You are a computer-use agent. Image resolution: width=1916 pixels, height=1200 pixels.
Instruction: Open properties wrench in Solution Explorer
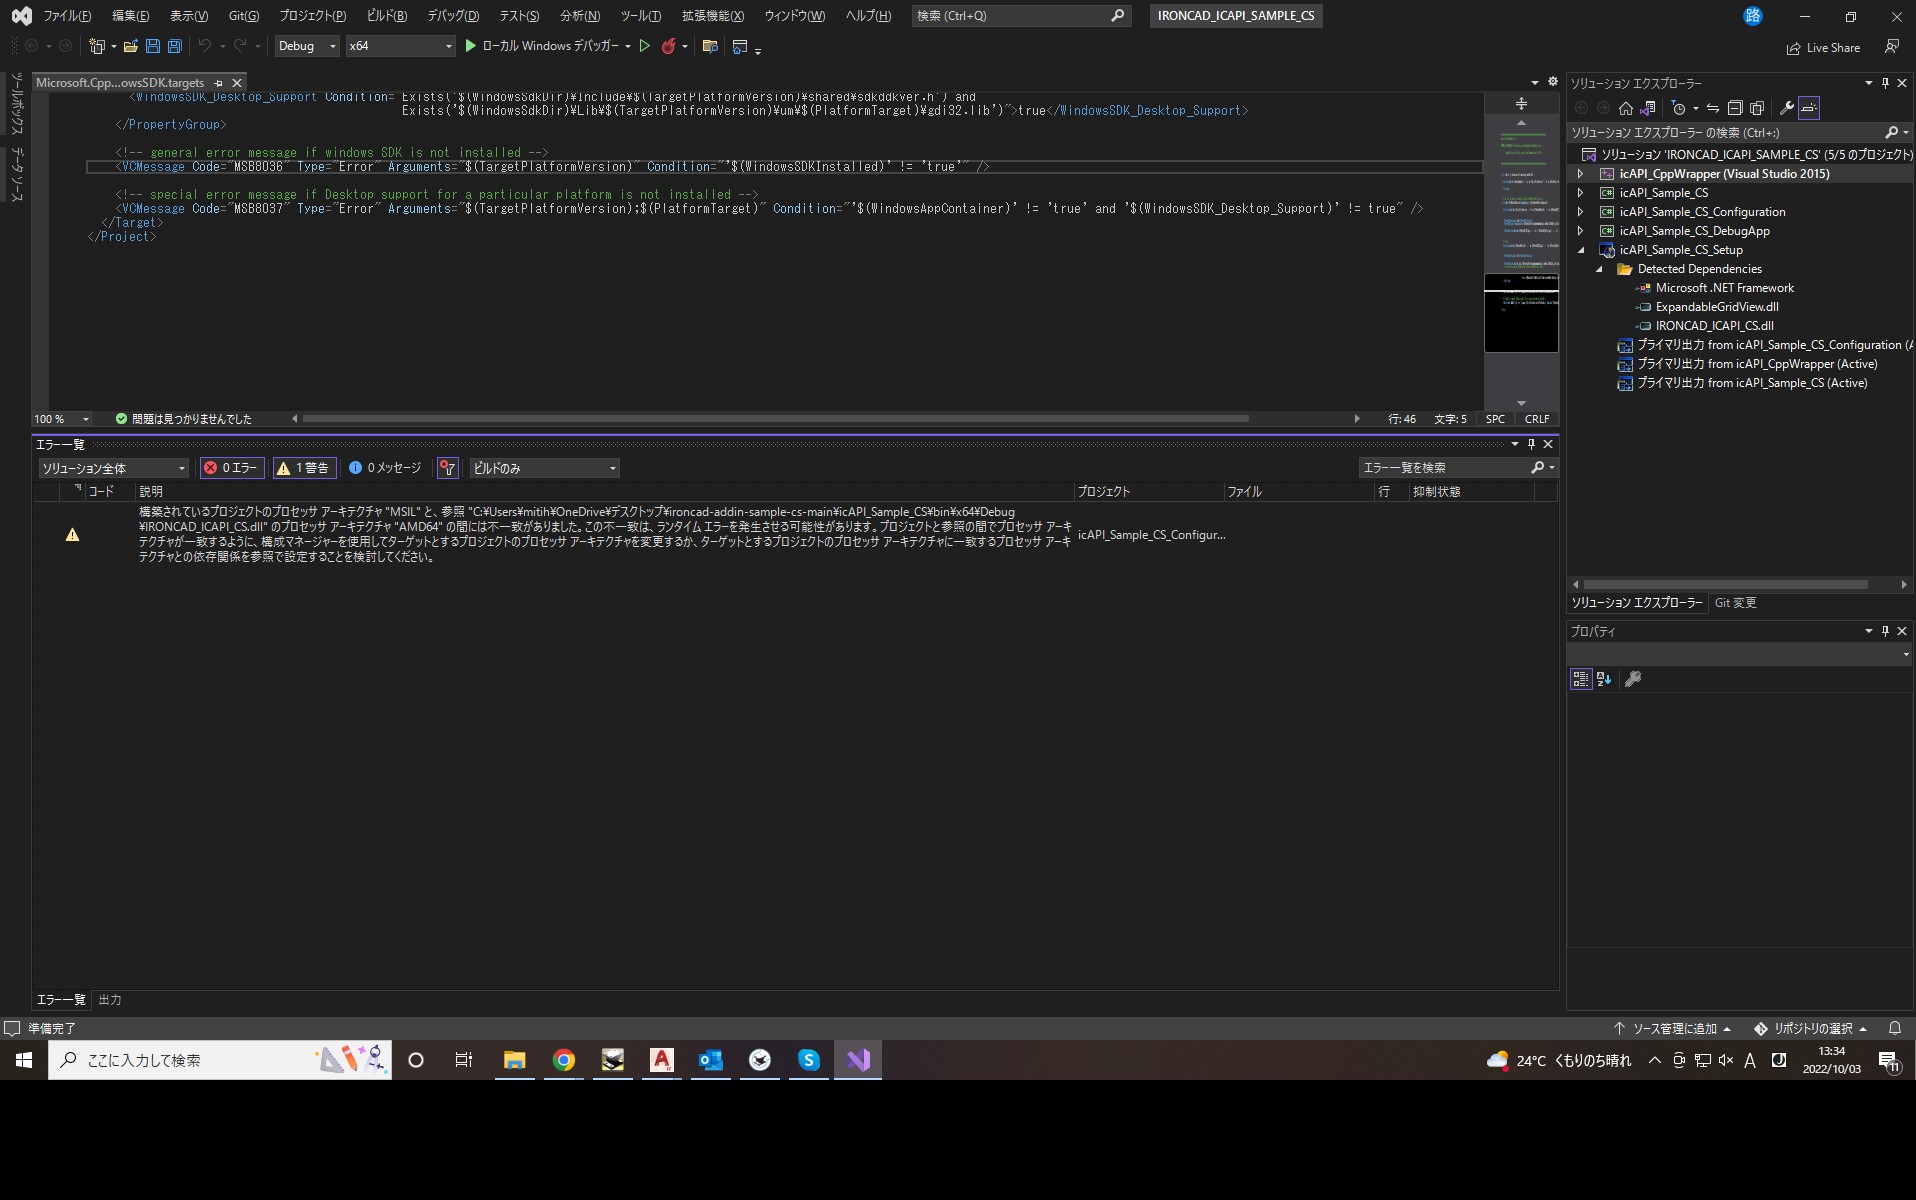[1786, 108]
